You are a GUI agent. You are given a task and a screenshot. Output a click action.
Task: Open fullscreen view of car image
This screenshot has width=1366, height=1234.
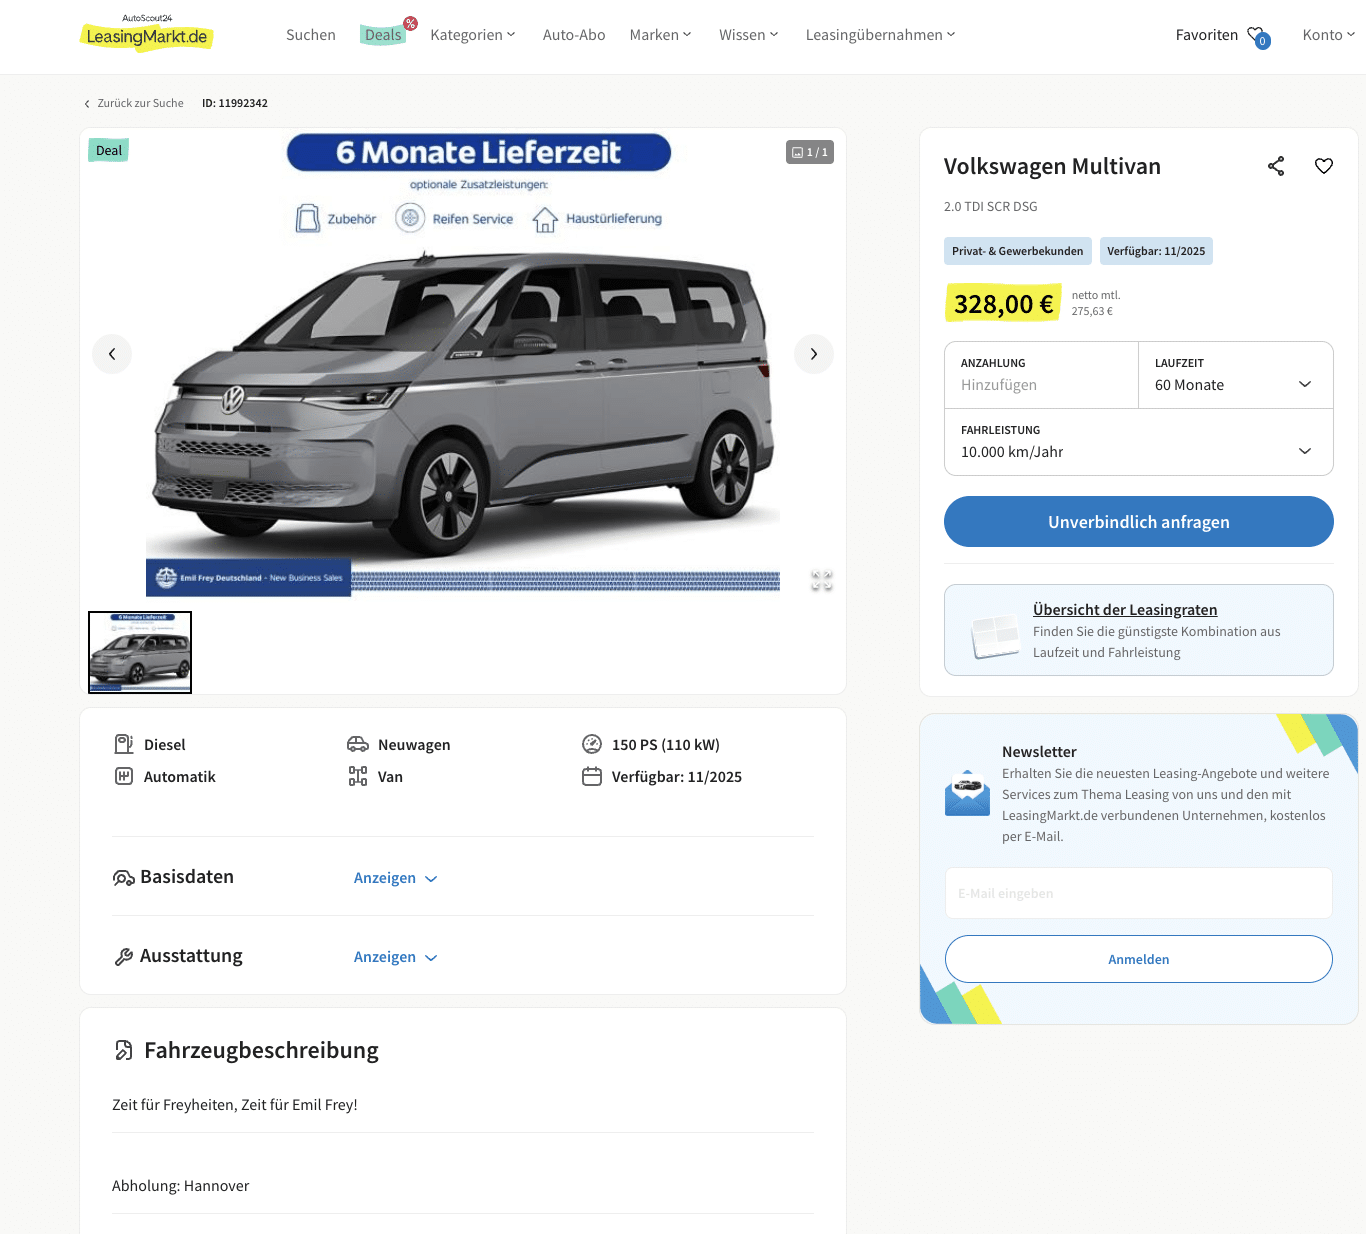pos(822,581)
